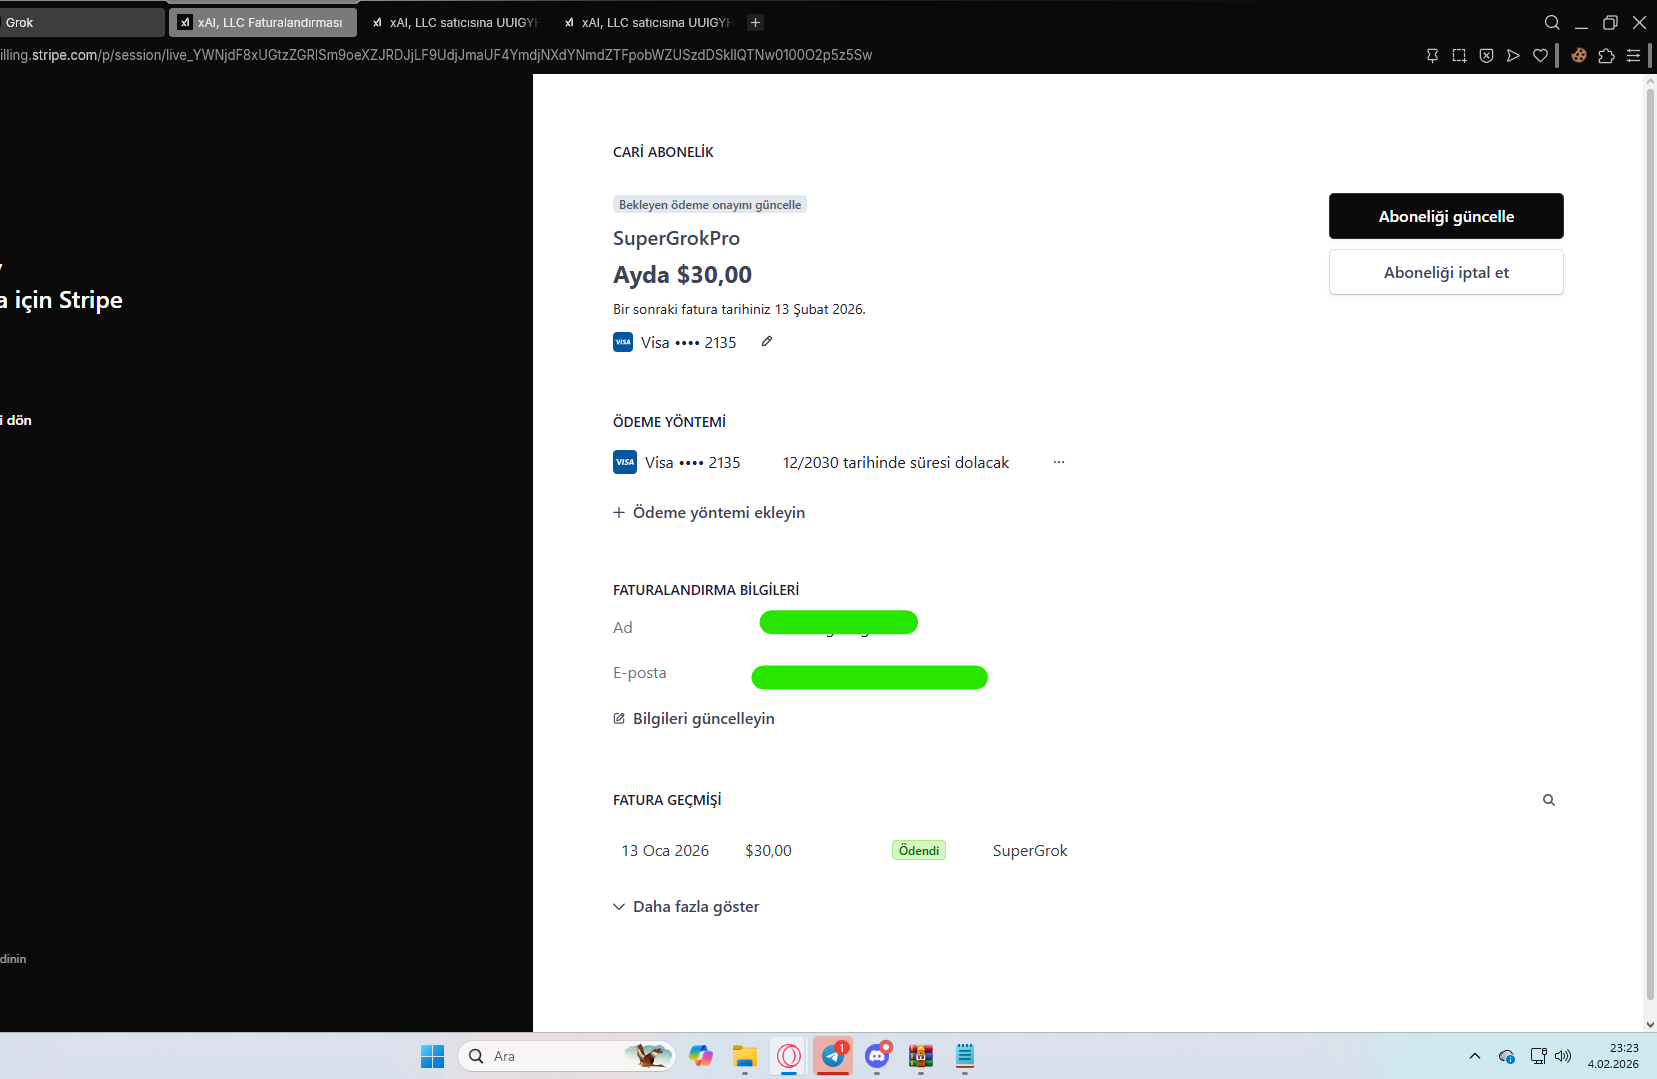Open the three-dot menu for Visa 2135

(x=1058, y=462)
